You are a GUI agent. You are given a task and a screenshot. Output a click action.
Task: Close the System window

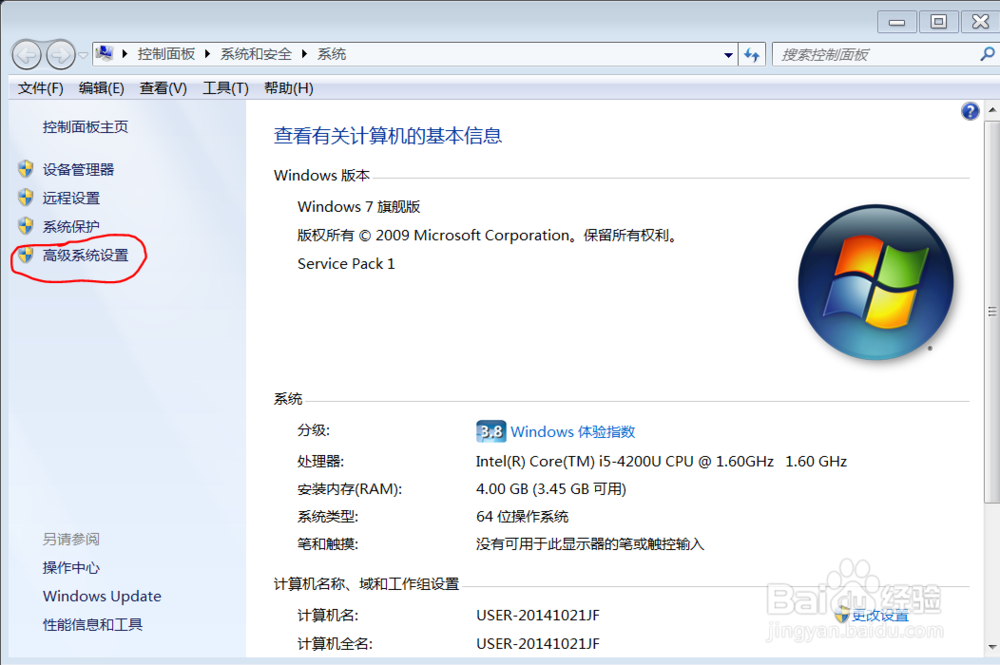coord(980,22)
